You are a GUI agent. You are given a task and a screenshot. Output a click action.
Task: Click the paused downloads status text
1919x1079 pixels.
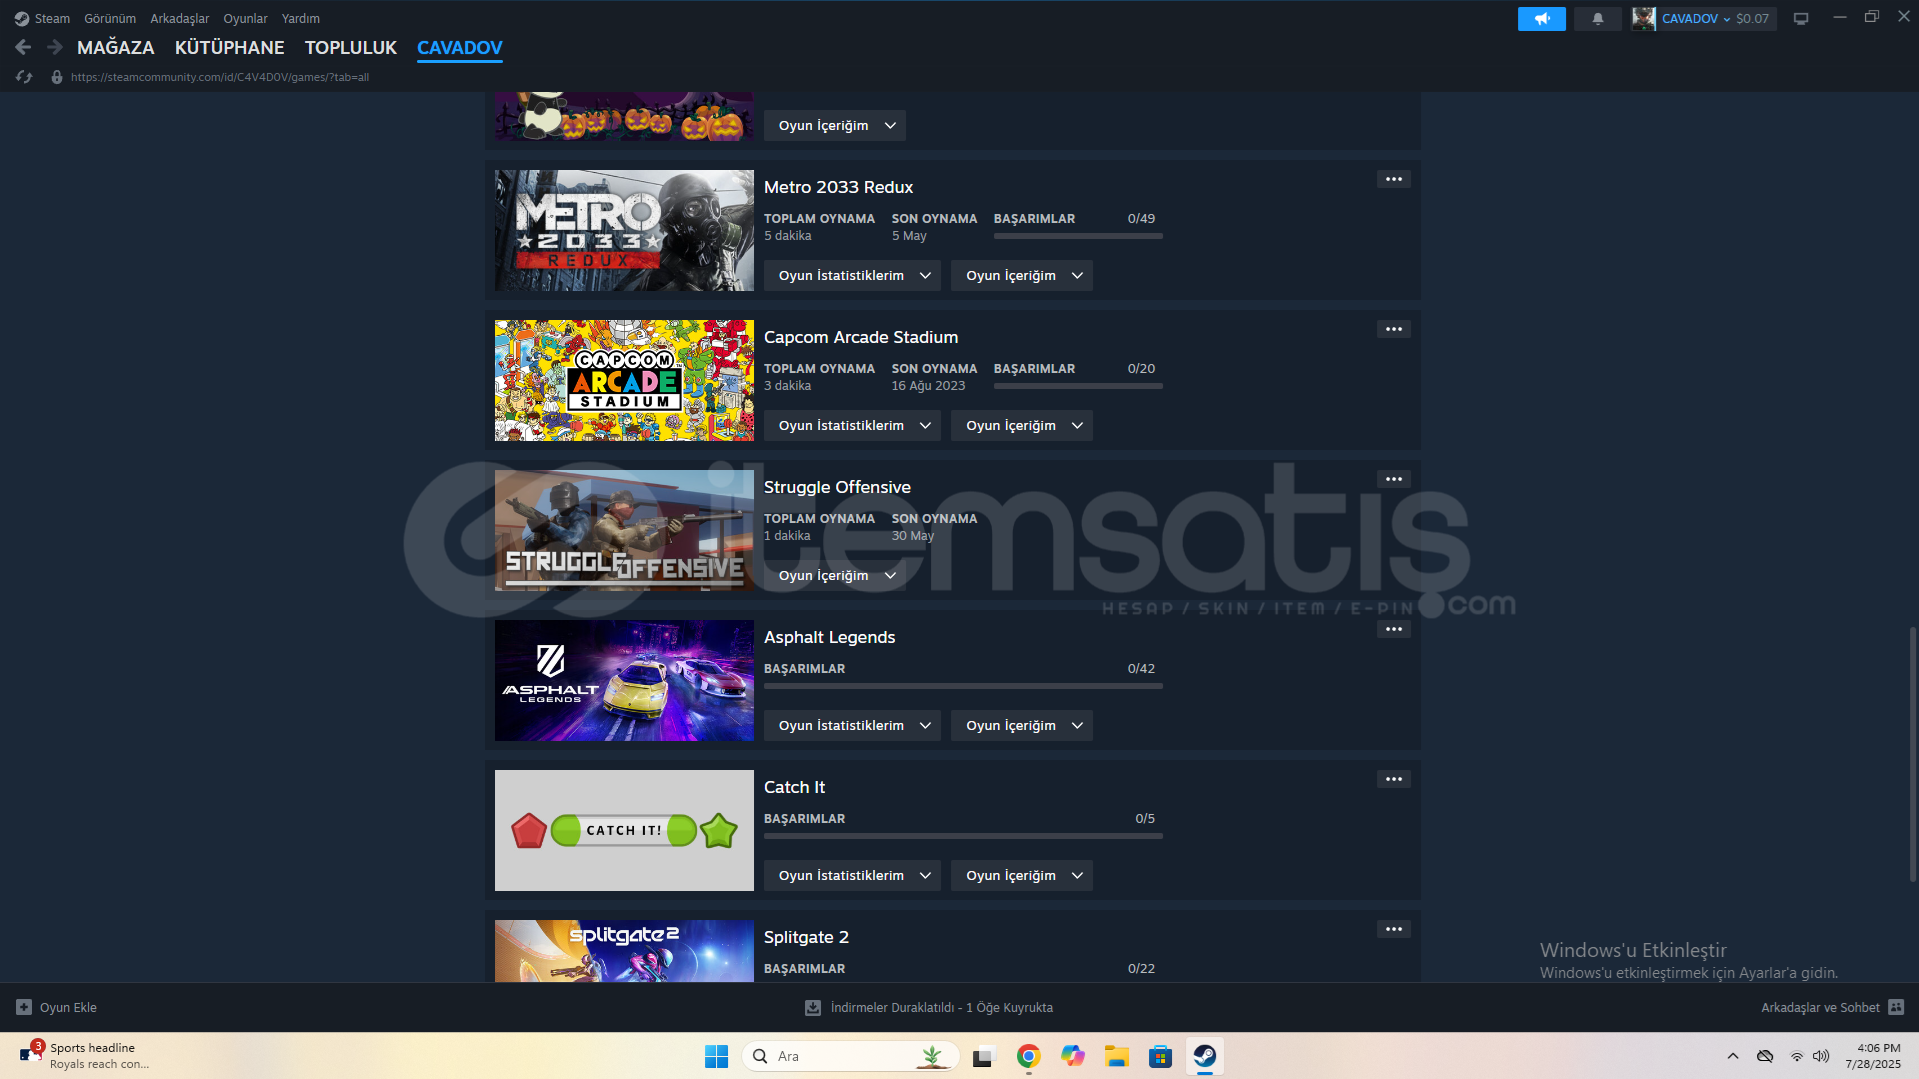click(x=941, y=1007)
